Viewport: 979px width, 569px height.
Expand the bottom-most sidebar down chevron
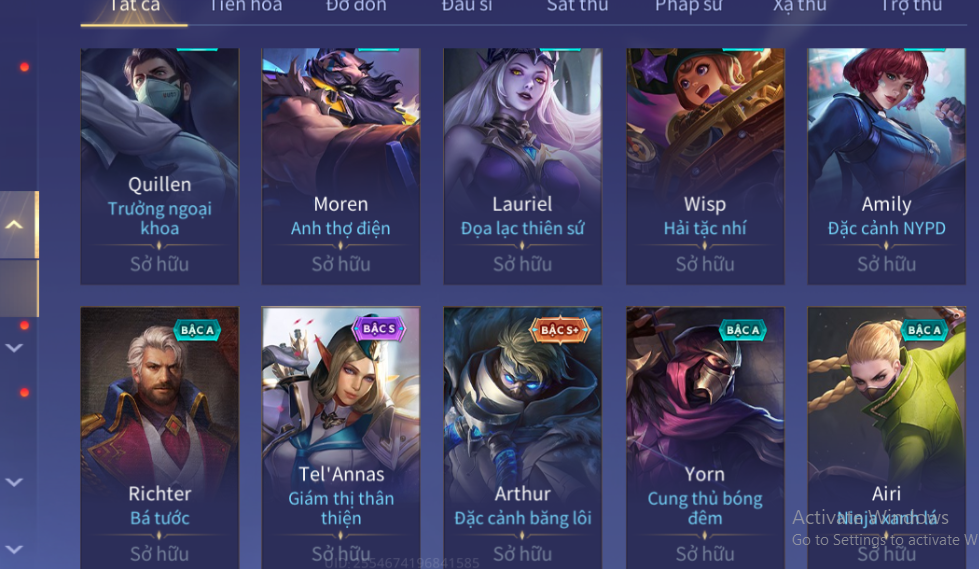click(14, 549)
